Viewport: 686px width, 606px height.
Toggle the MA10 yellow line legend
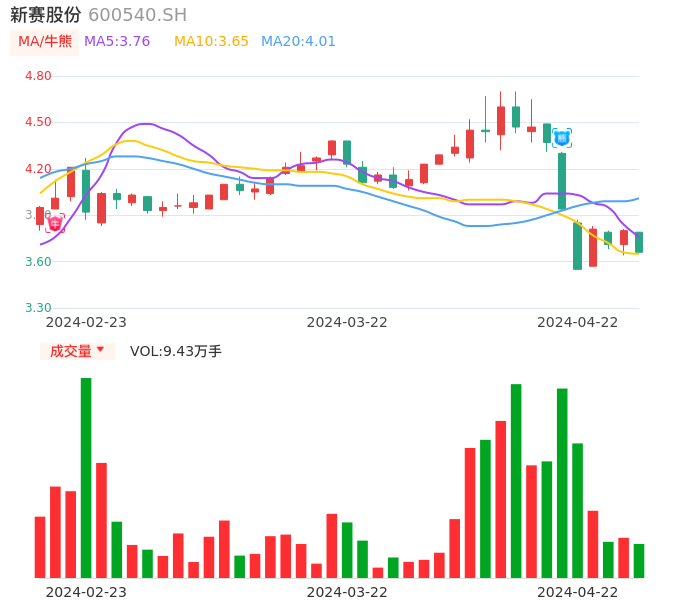click(211, 42)
